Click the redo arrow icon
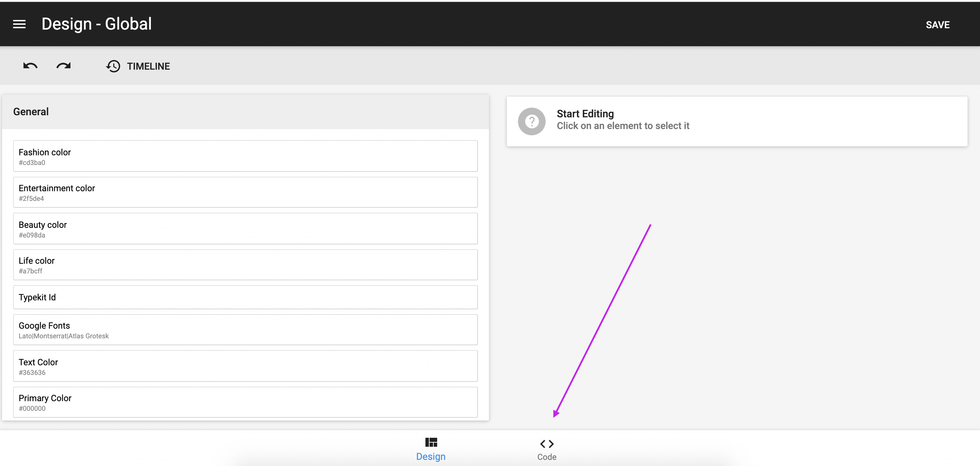Viewport: 980px width, 466px height. click(x=63, y=66)
